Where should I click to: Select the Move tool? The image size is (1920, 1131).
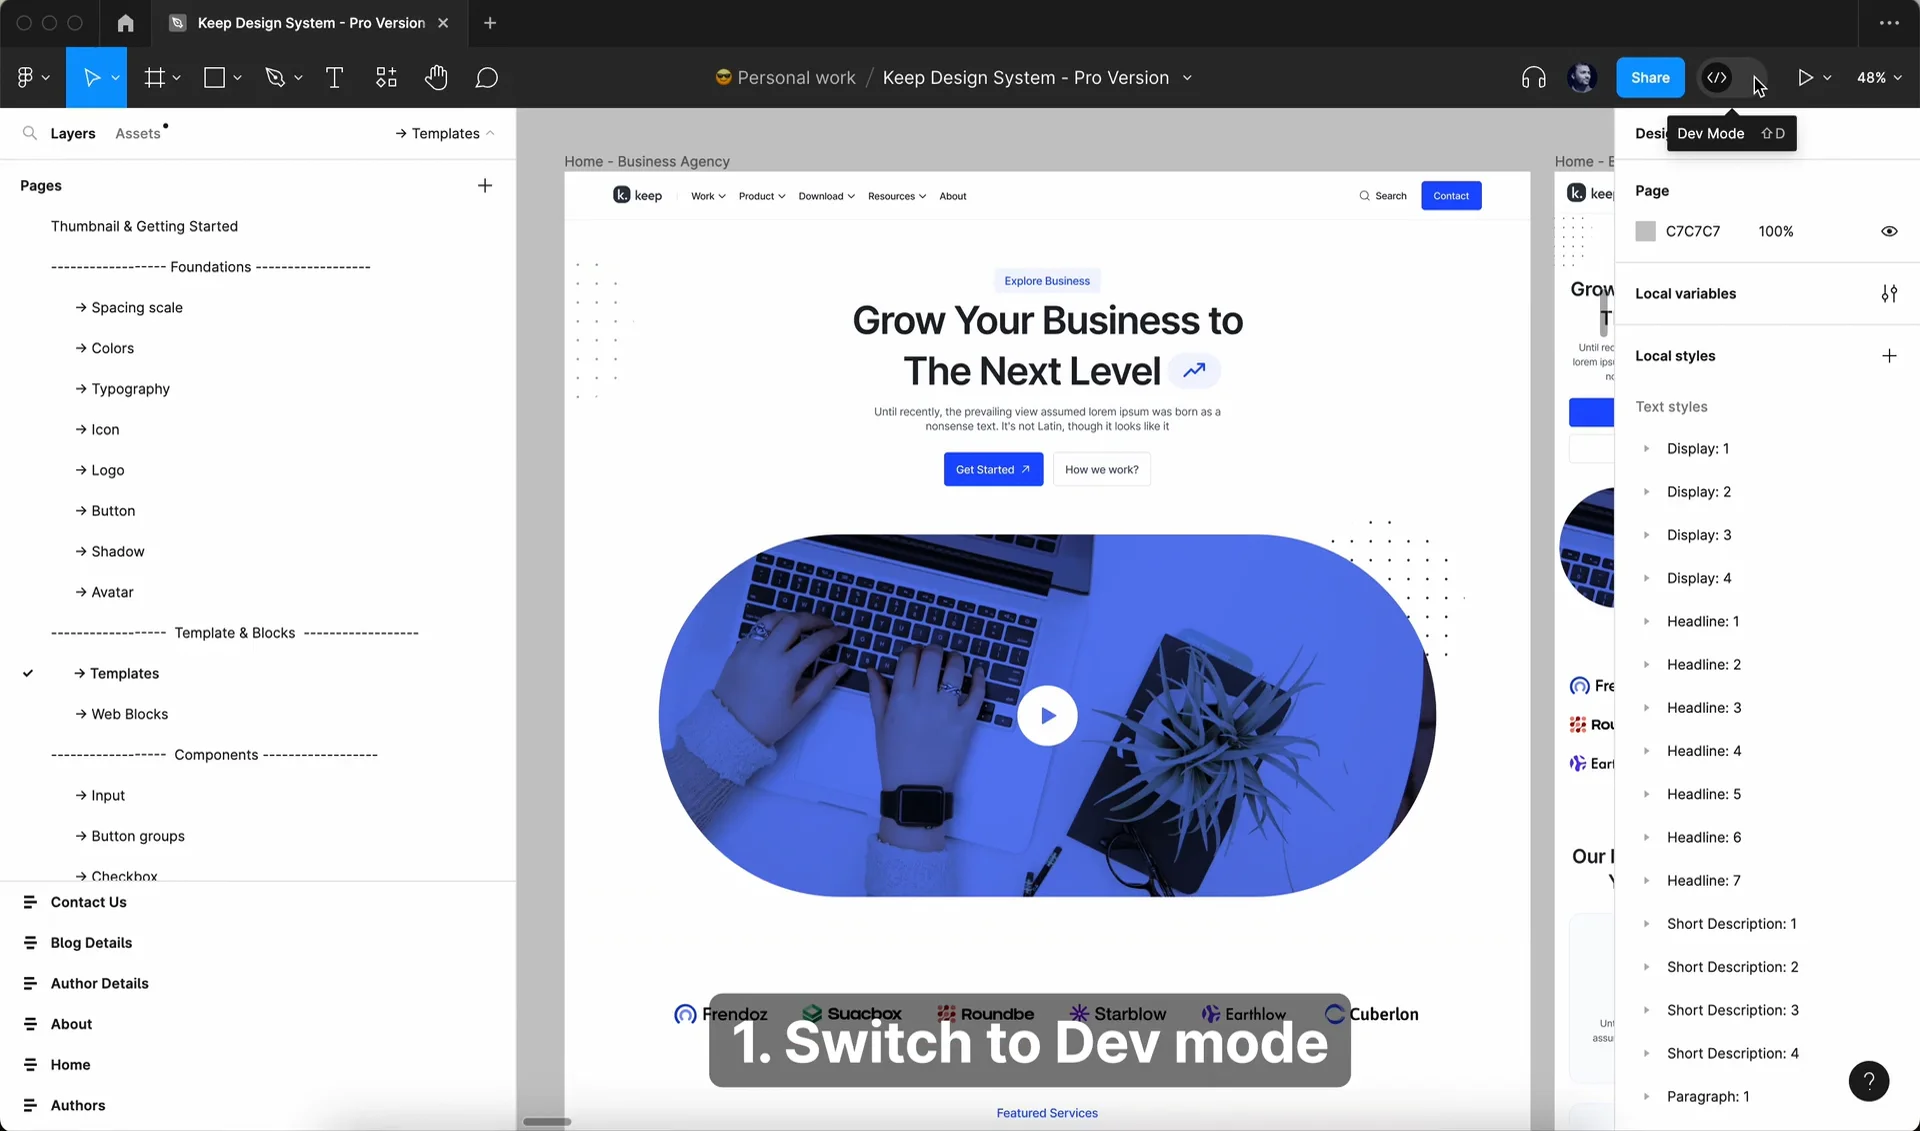click(x=91, y=77)
